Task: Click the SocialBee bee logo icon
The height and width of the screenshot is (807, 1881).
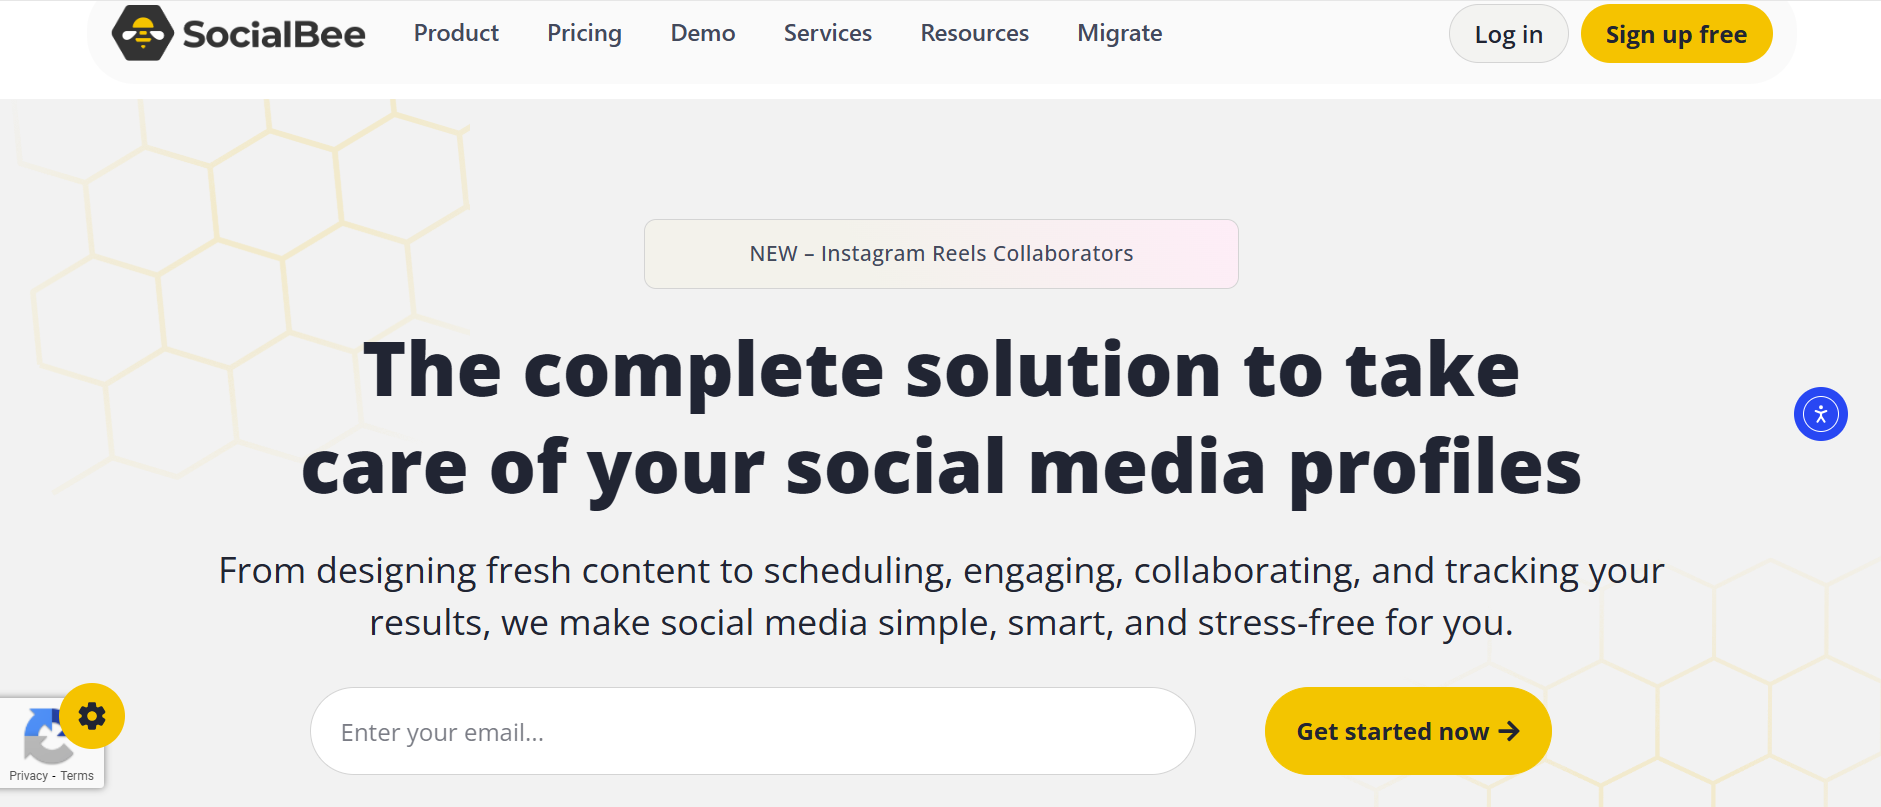Action: 143,33
